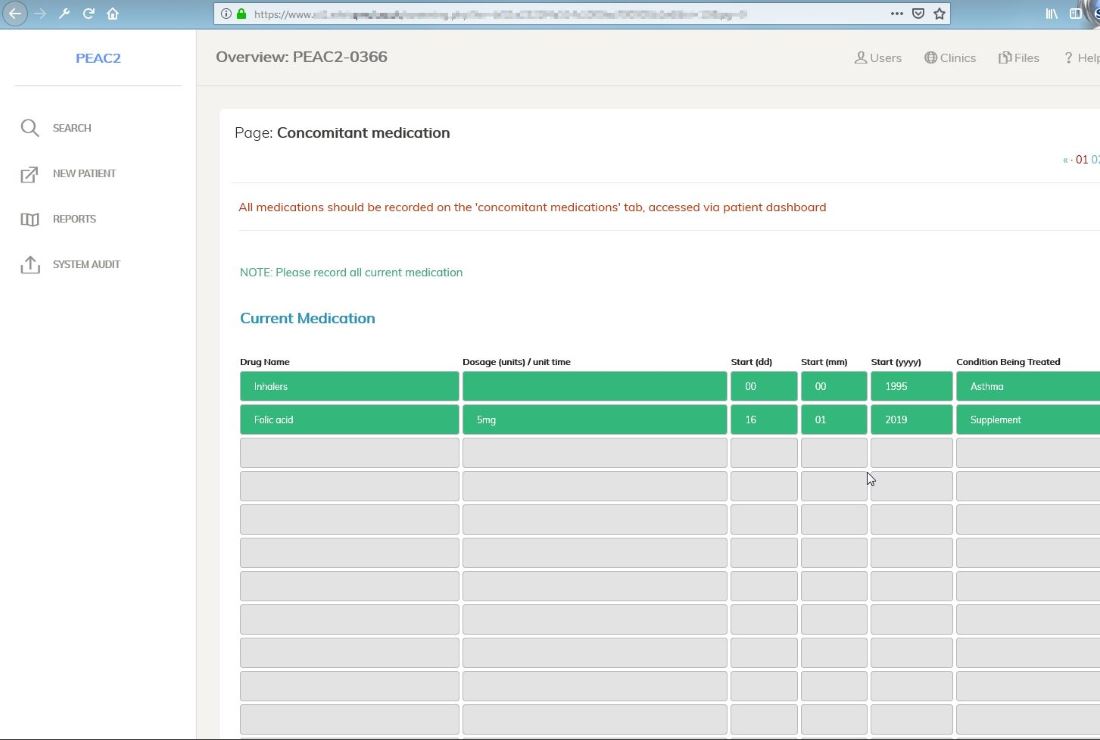Viewport: 1100px width, 740px height.
Task: Click the Drug Name column header
Action: click(264, 362)
